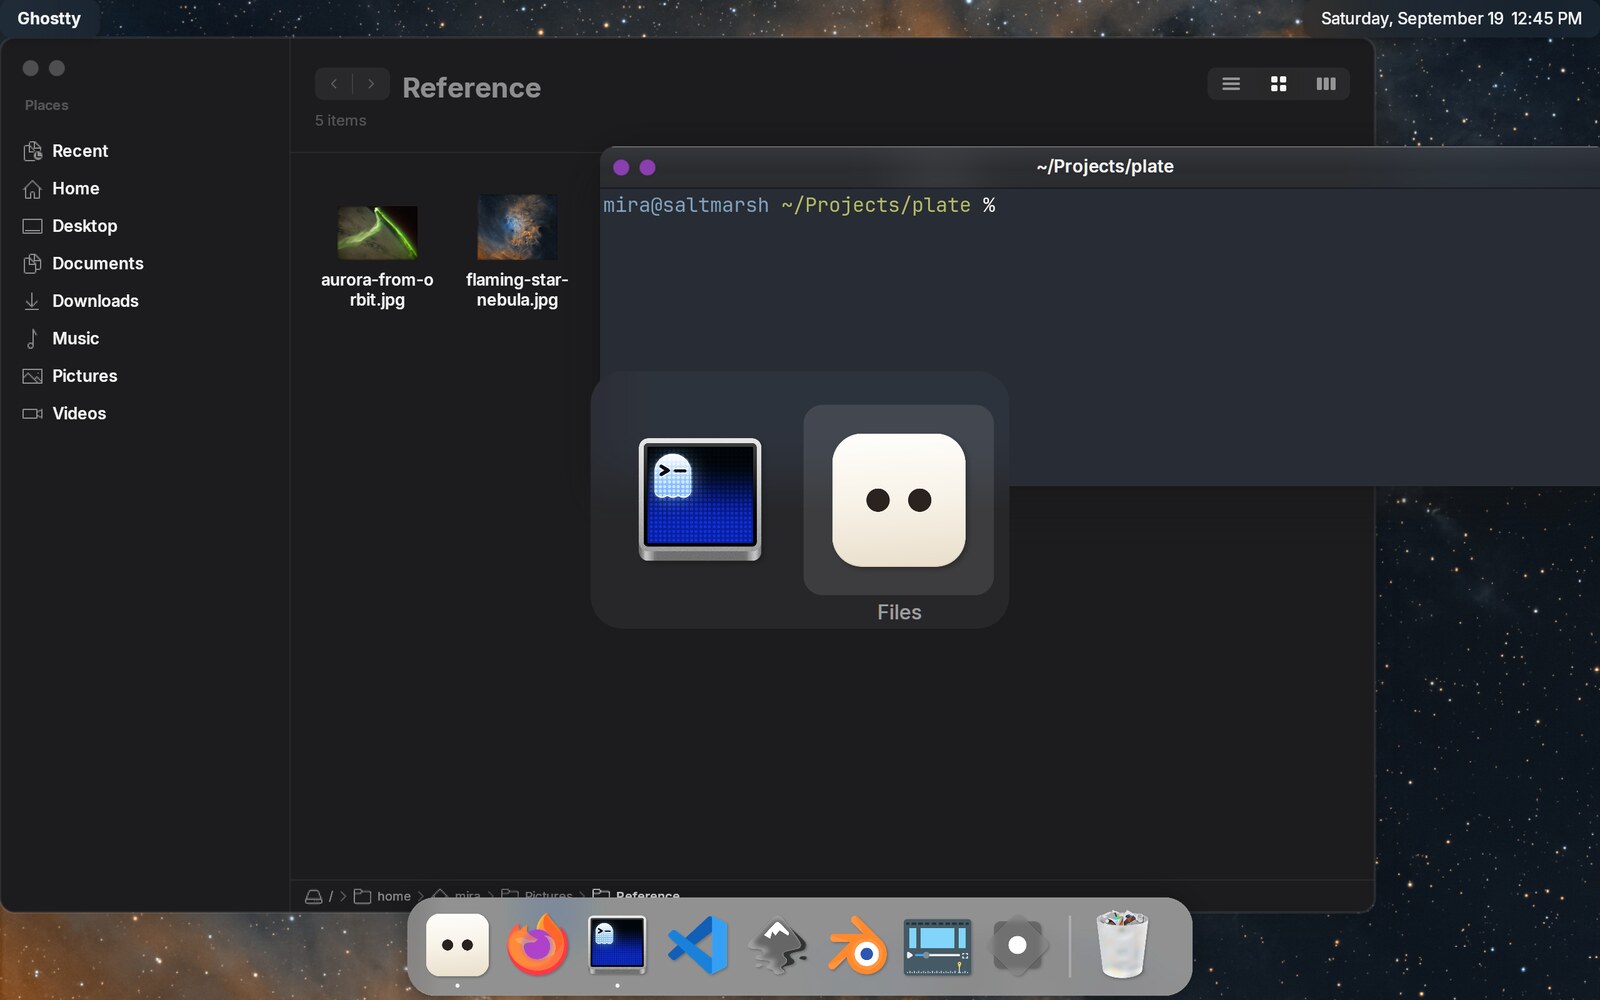This screenshot has height=1000, width=1600.
Task: Click the root drive icon in path bar
Action: (313, 896)
